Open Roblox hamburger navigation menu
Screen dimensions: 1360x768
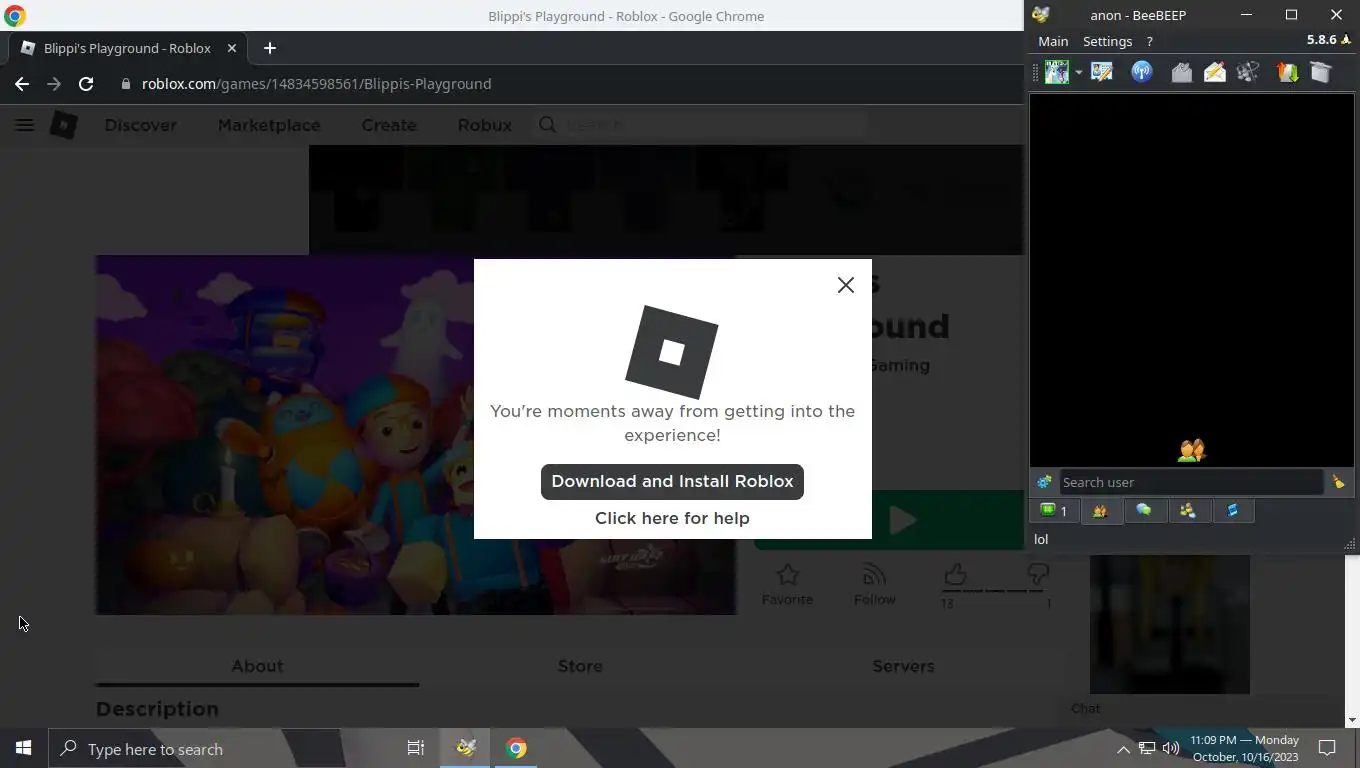24,125
